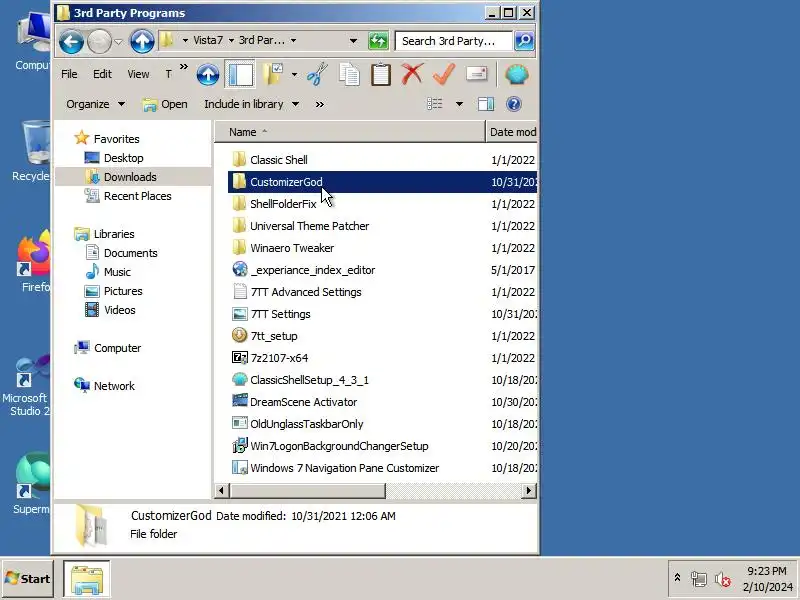Open the address bar history dropdown
The height and width of the screenshot is (600, 800).
pyautogui.click(x=353, y=41)
